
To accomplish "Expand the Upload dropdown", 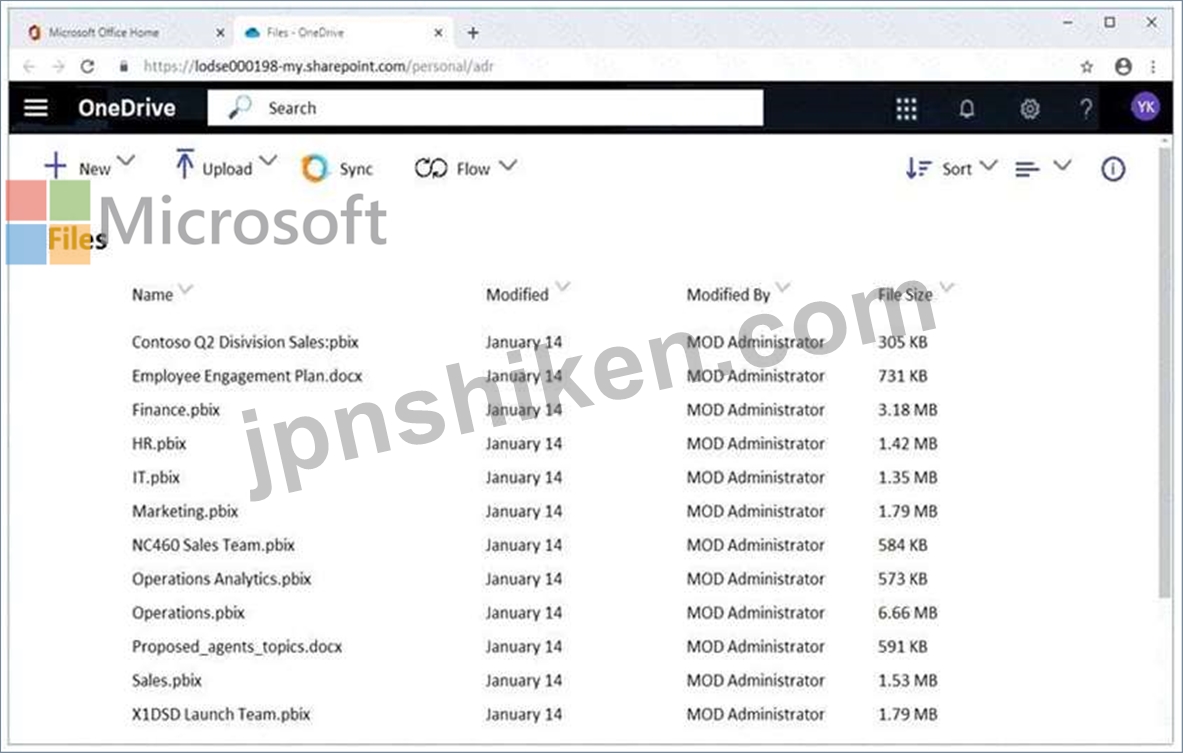I will [268, 161].
